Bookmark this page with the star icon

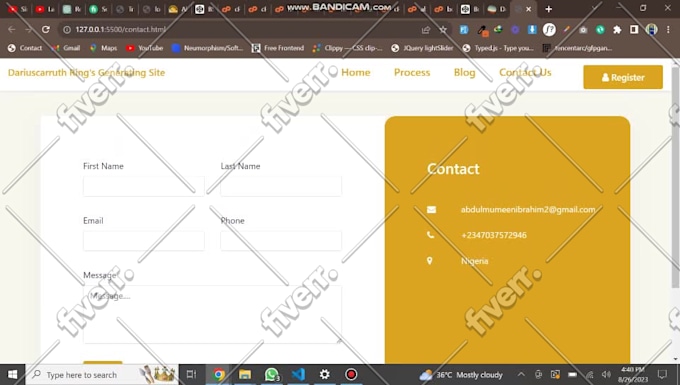point(443,29)
